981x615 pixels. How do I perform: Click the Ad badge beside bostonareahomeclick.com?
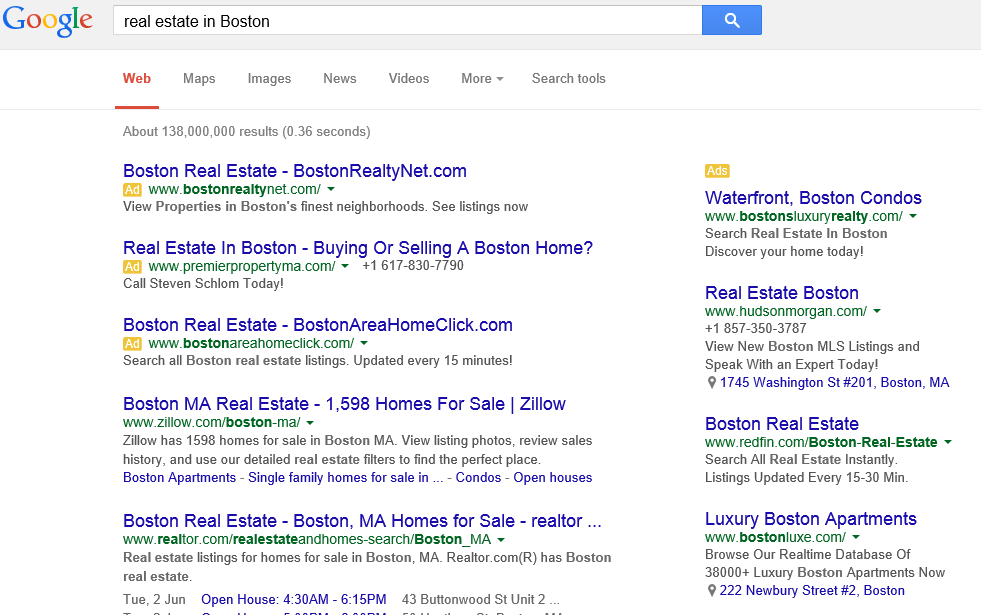[132, 343]
